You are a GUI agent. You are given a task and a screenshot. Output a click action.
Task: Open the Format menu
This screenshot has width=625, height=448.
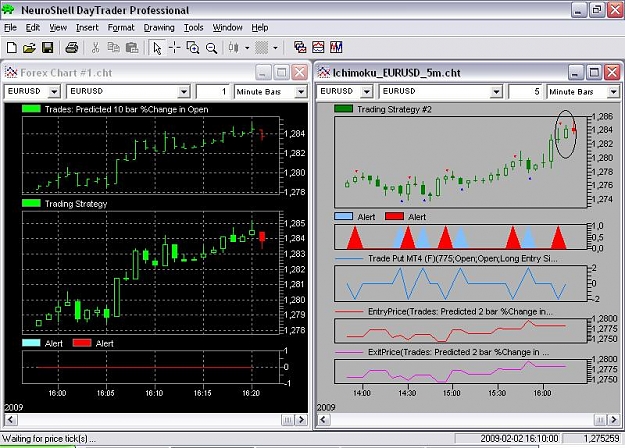pos(121,28)
